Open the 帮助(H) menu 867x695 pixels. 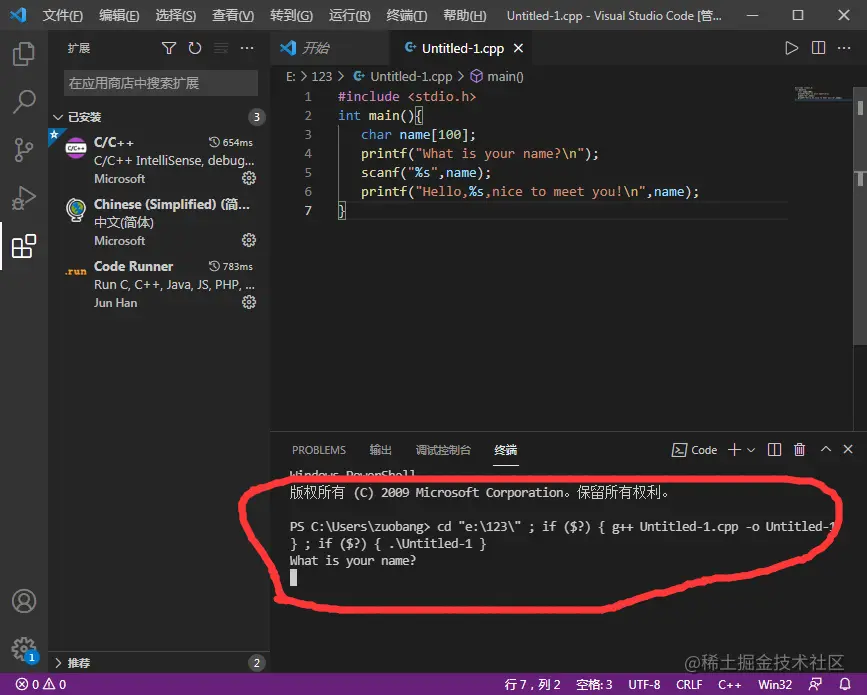pyautogui.click(x=464, y=15)
